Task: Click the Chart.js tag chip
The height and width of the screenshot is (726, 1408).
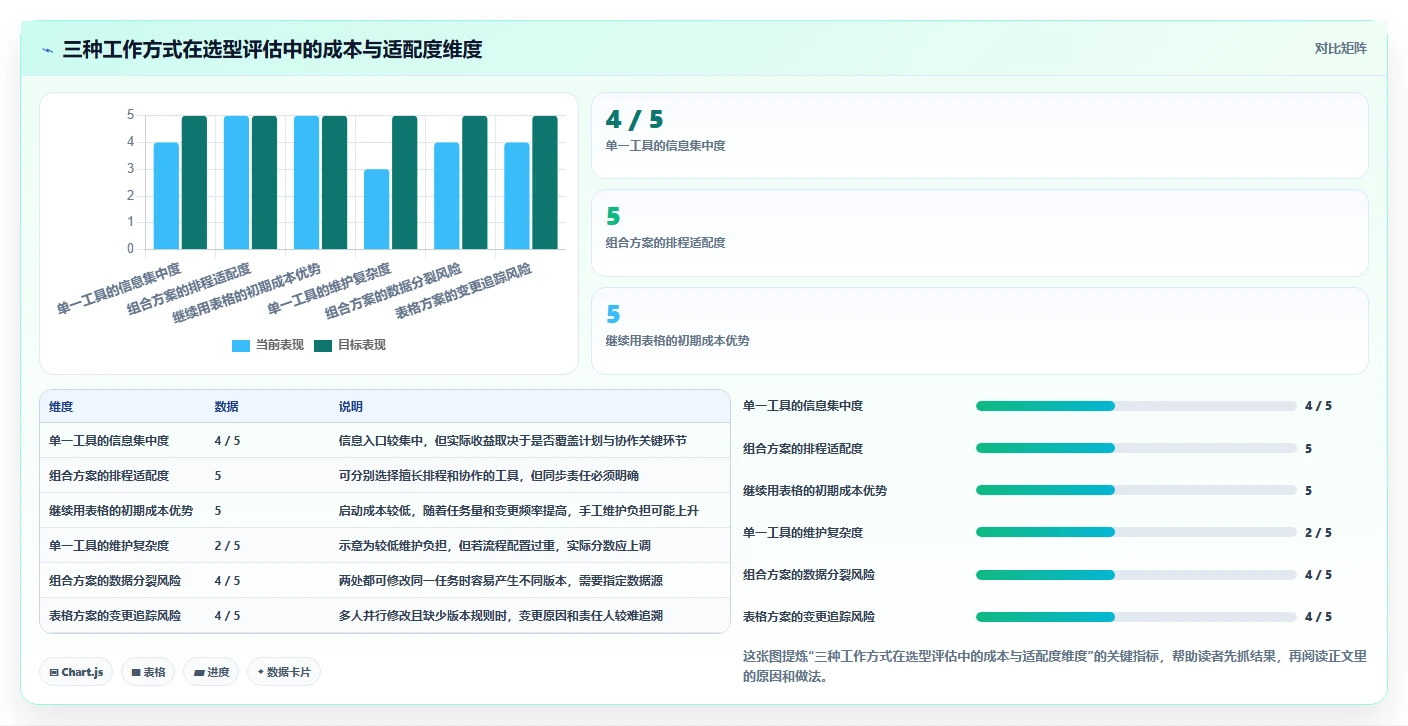Action: 77,672
